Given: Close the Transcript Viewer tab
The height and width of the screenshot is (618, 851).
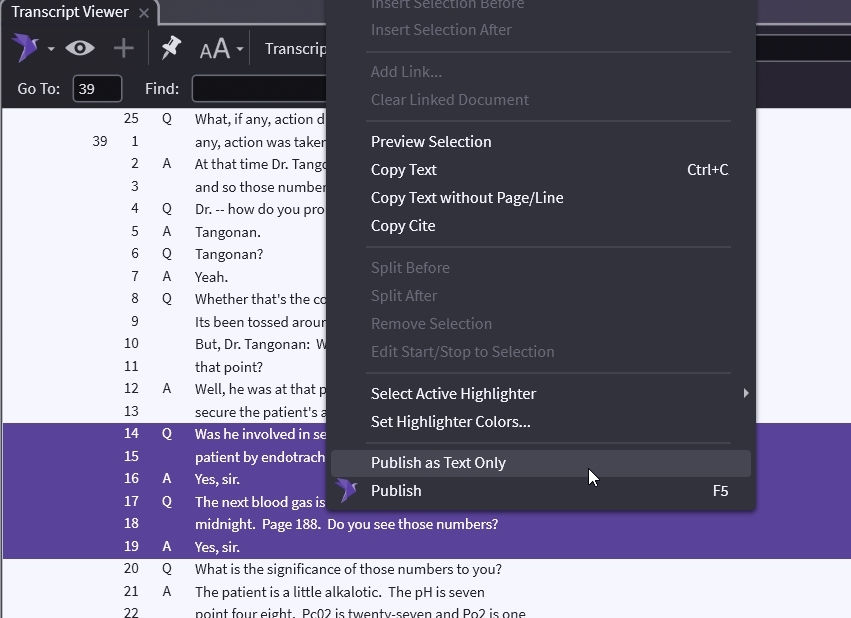Looking at the screenshot, I should [144, 13].
